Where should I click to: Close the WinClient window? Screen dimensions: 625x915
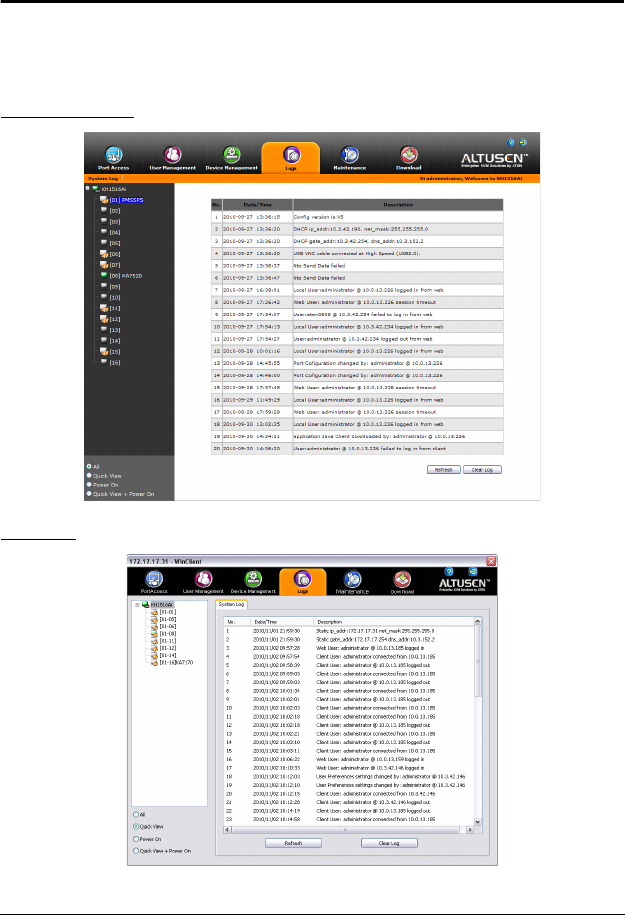click(x=491, y=561)
